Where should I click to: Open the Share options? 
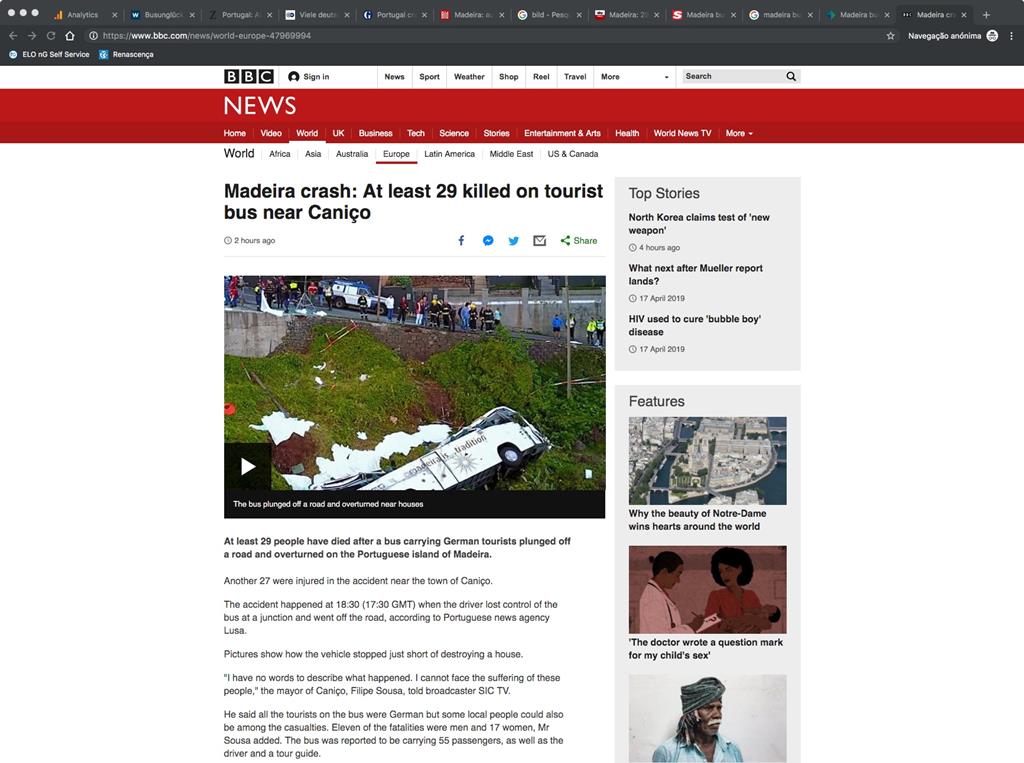(x=579, y=240)
